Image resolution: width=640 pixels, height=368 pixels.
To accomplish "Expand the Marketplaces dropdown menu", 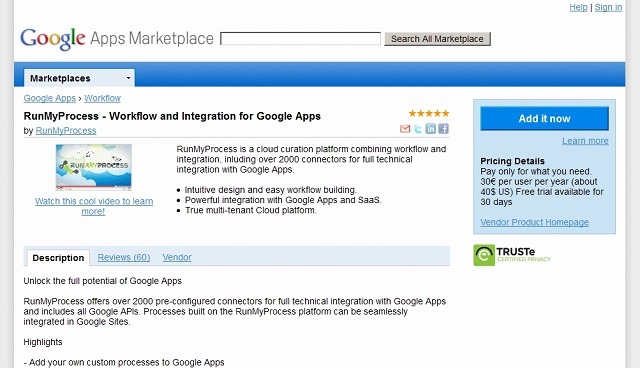I will [x=79, y=78].
